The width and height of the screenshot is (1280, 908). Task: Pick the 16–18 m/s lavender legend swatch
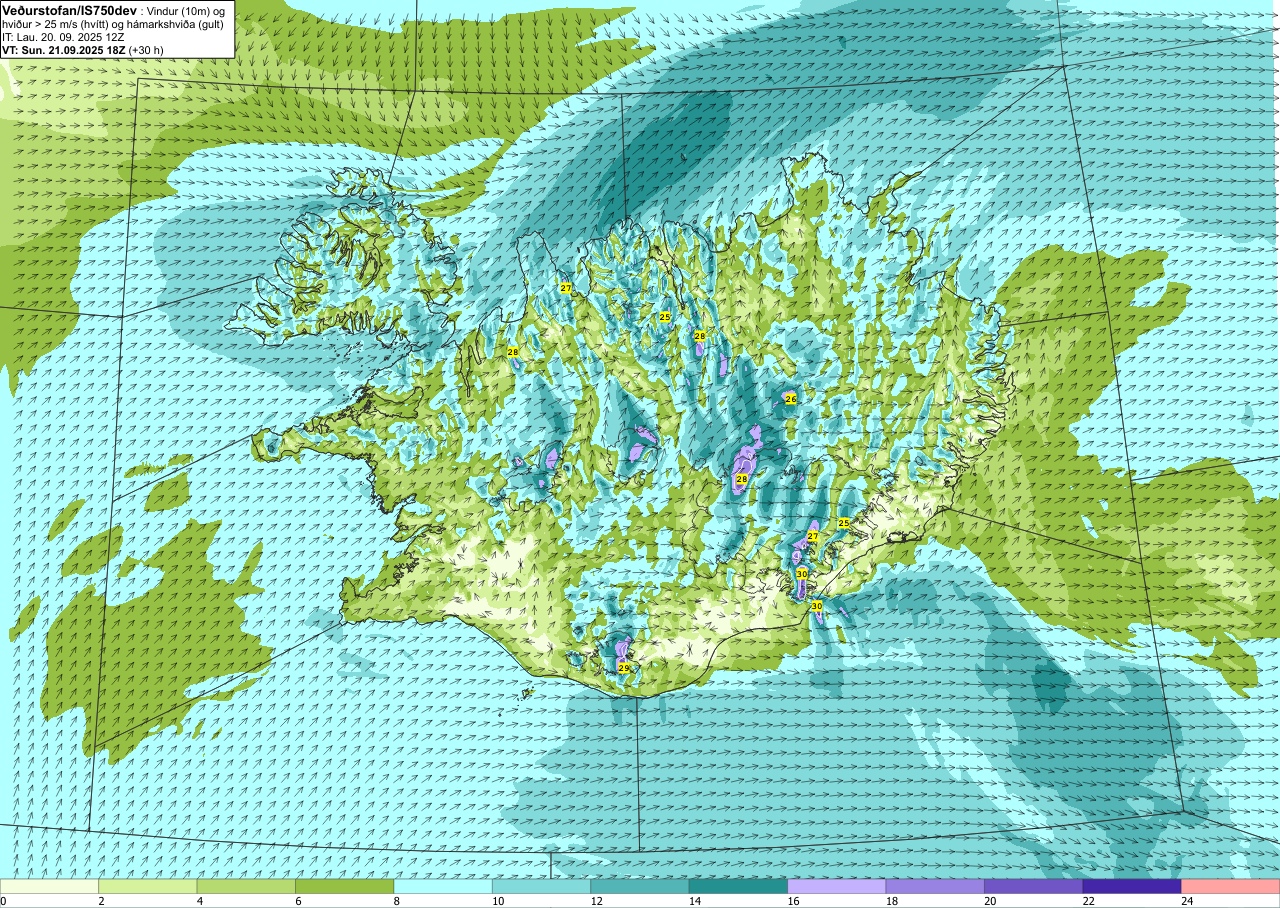tap(837, 886)
